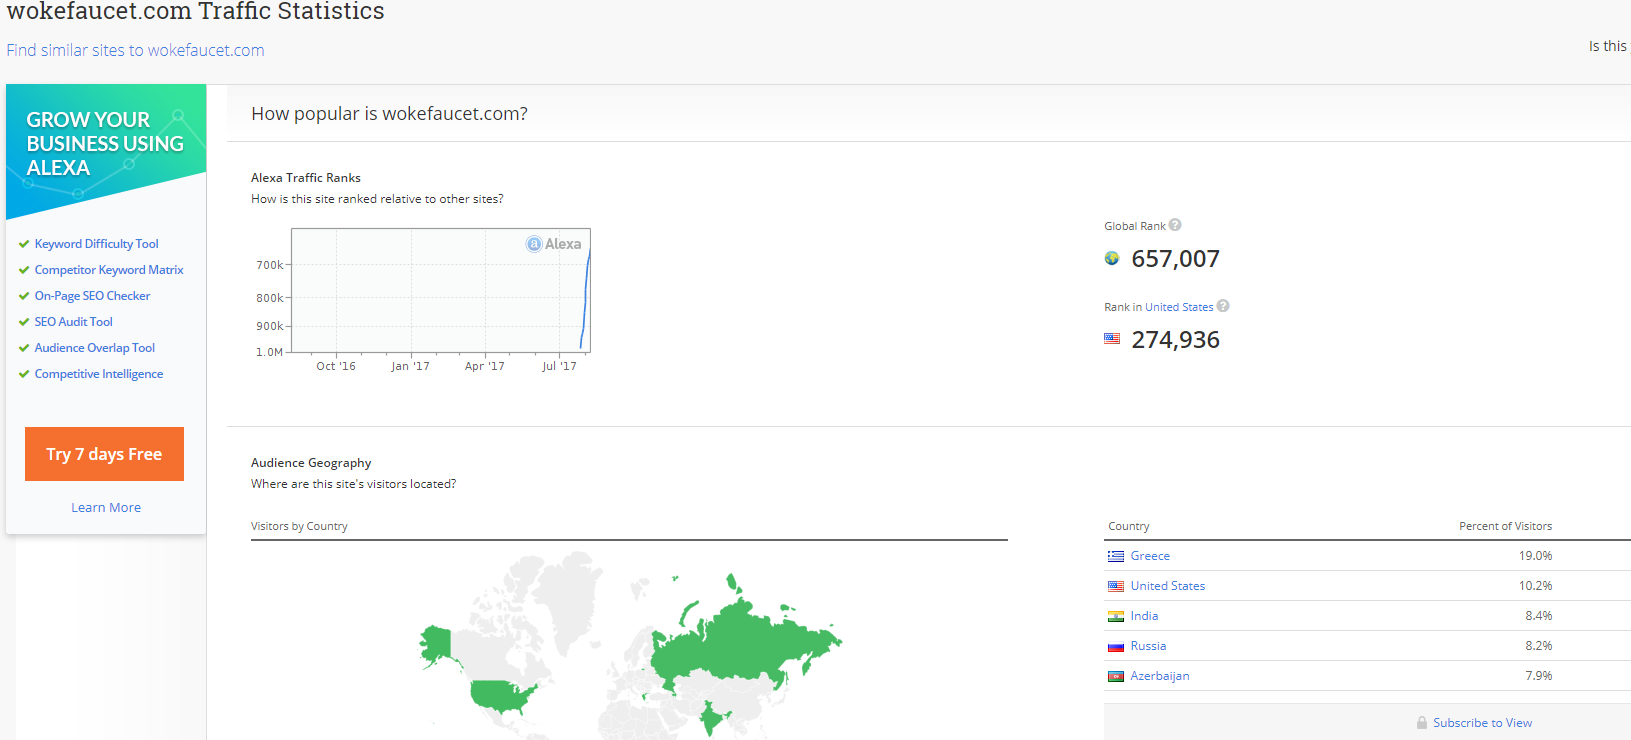Open On-Page SEO Checker link
1631x740 pixels.
pos(92,296)
